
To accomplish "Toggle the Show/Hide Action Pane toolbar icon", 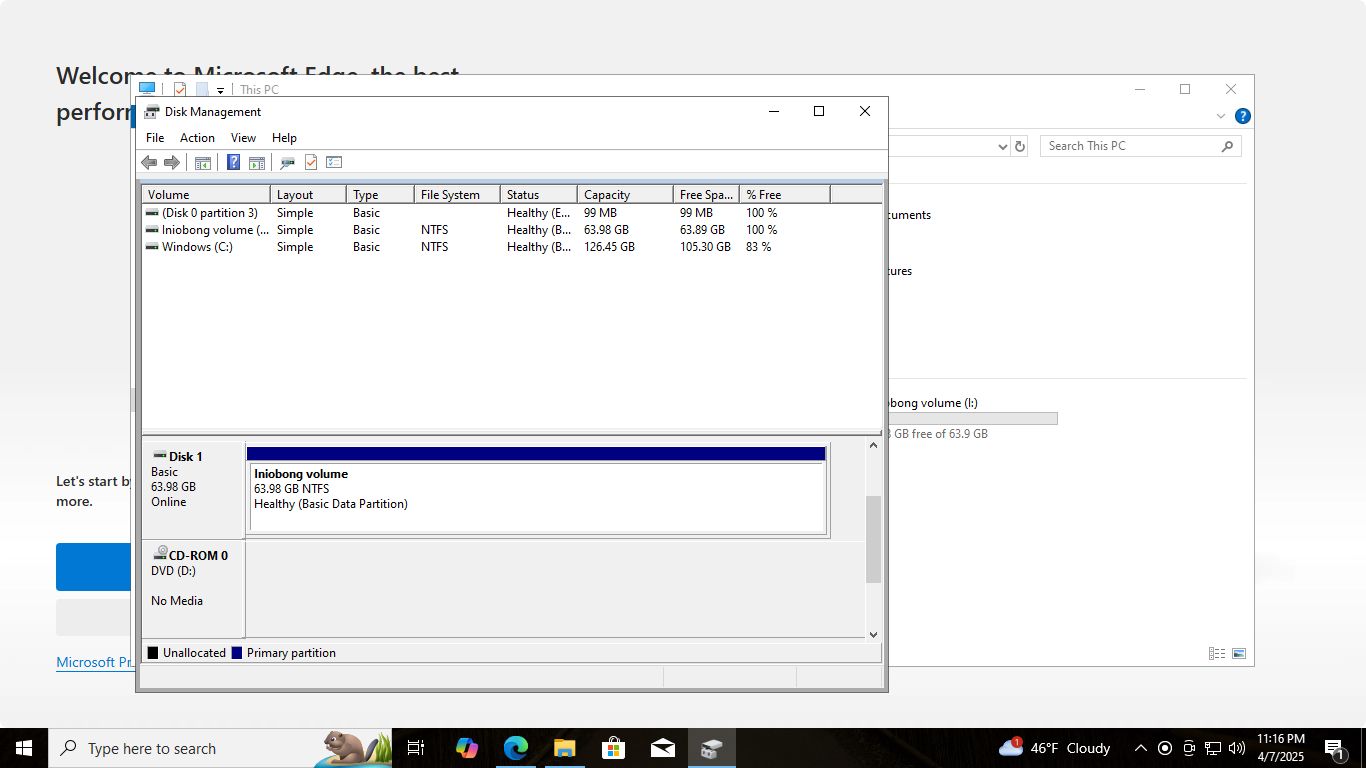I will tap(257, 162).
